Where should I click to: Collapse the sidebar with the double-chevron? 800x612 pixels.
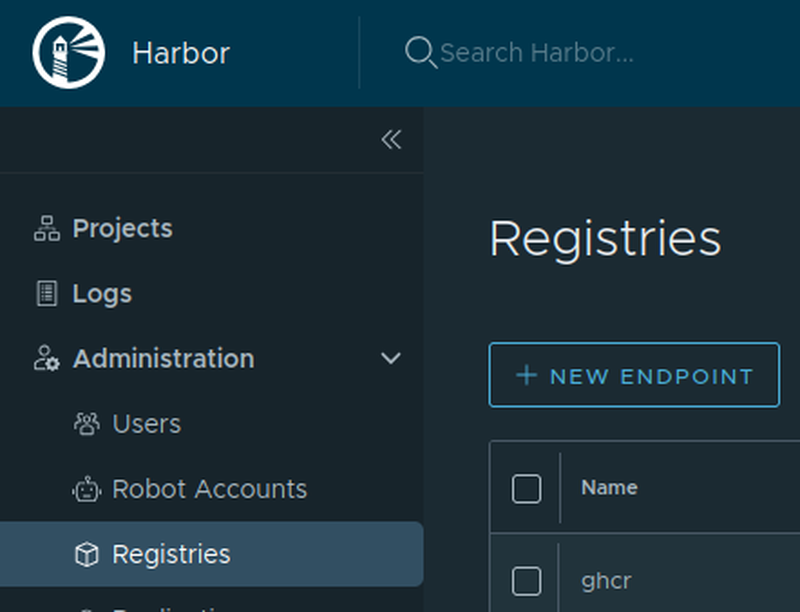(391, 140)
